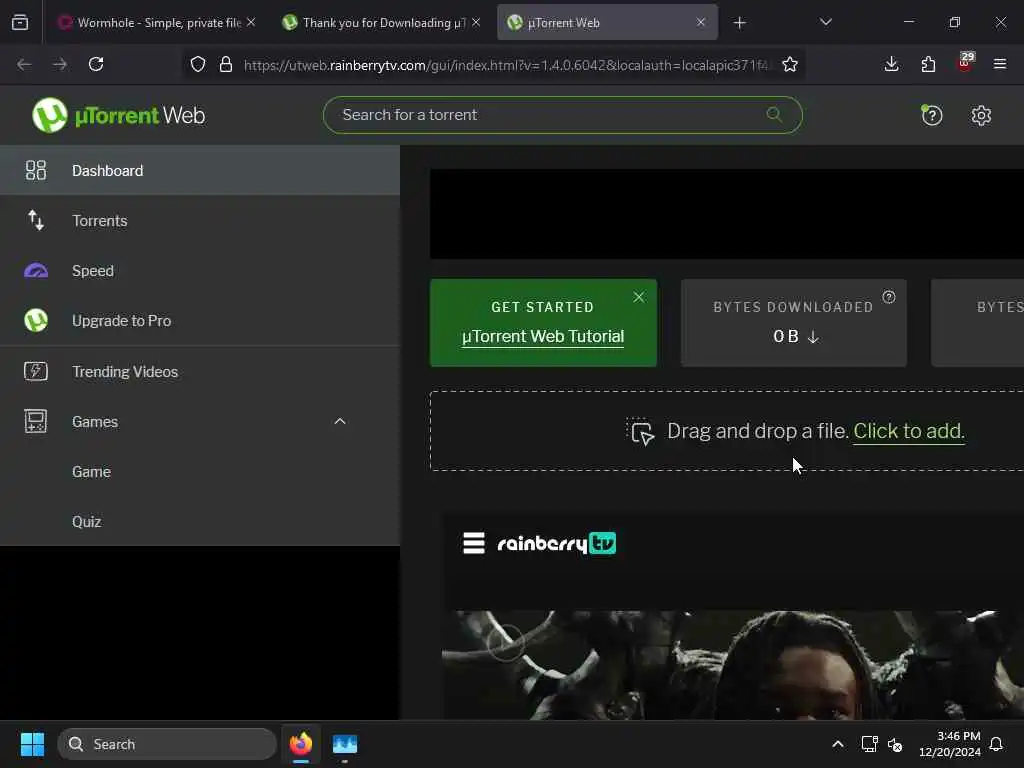
Task: Click the drag and drop file icon
Action: [641, 431]
